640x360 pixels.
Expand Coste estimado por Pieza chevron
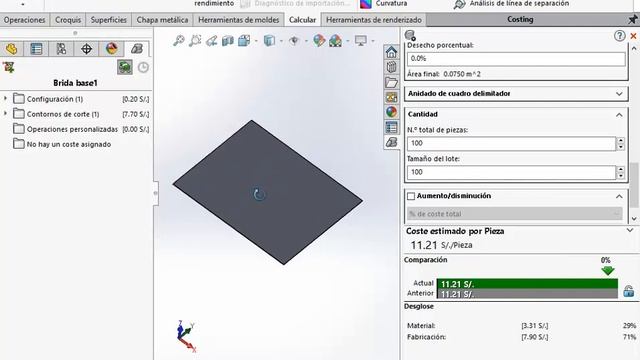(x=630, y=231)
